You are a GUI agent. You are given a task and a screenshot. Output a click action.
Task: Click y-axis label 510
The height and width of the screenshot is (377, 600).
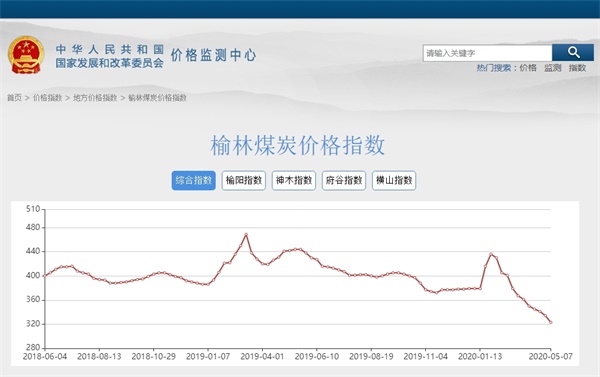(33, 209)
